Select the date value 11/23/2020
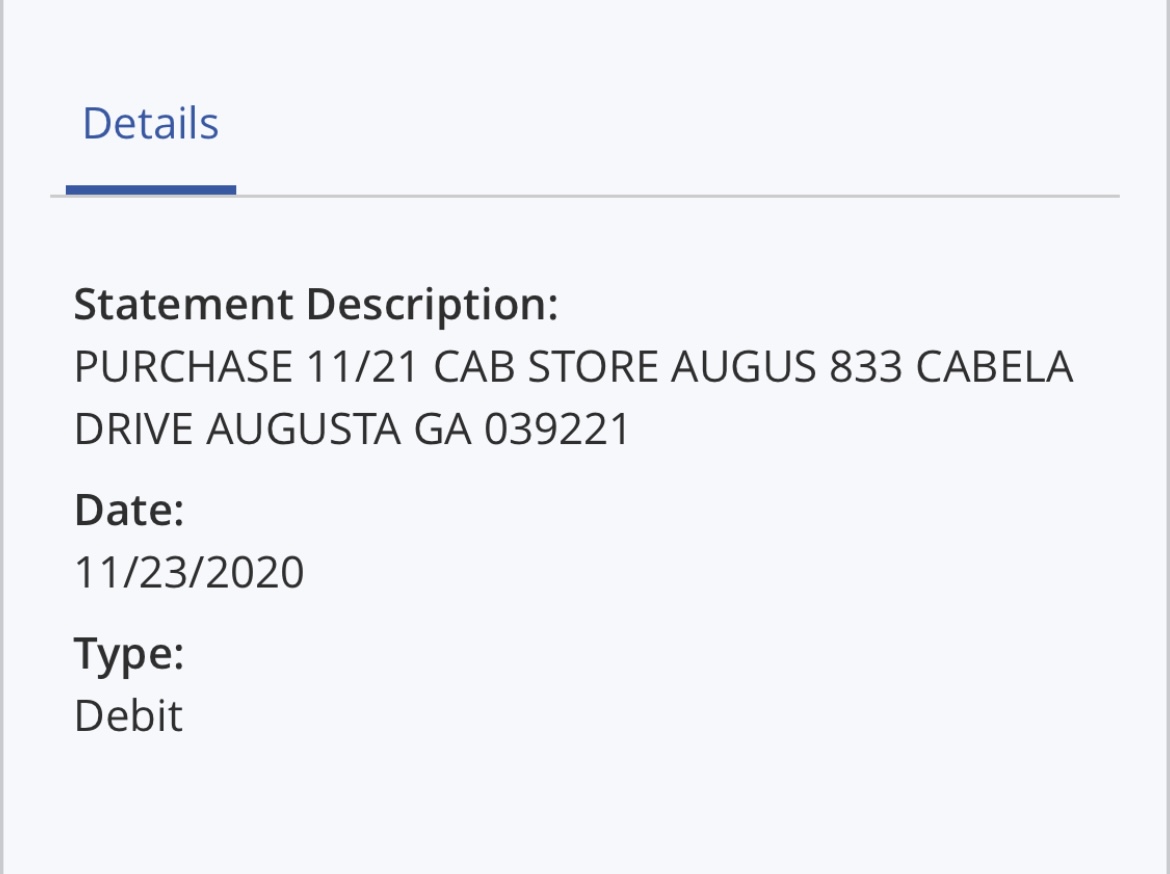The image size is (1170, 874). [x=189, y=572]
